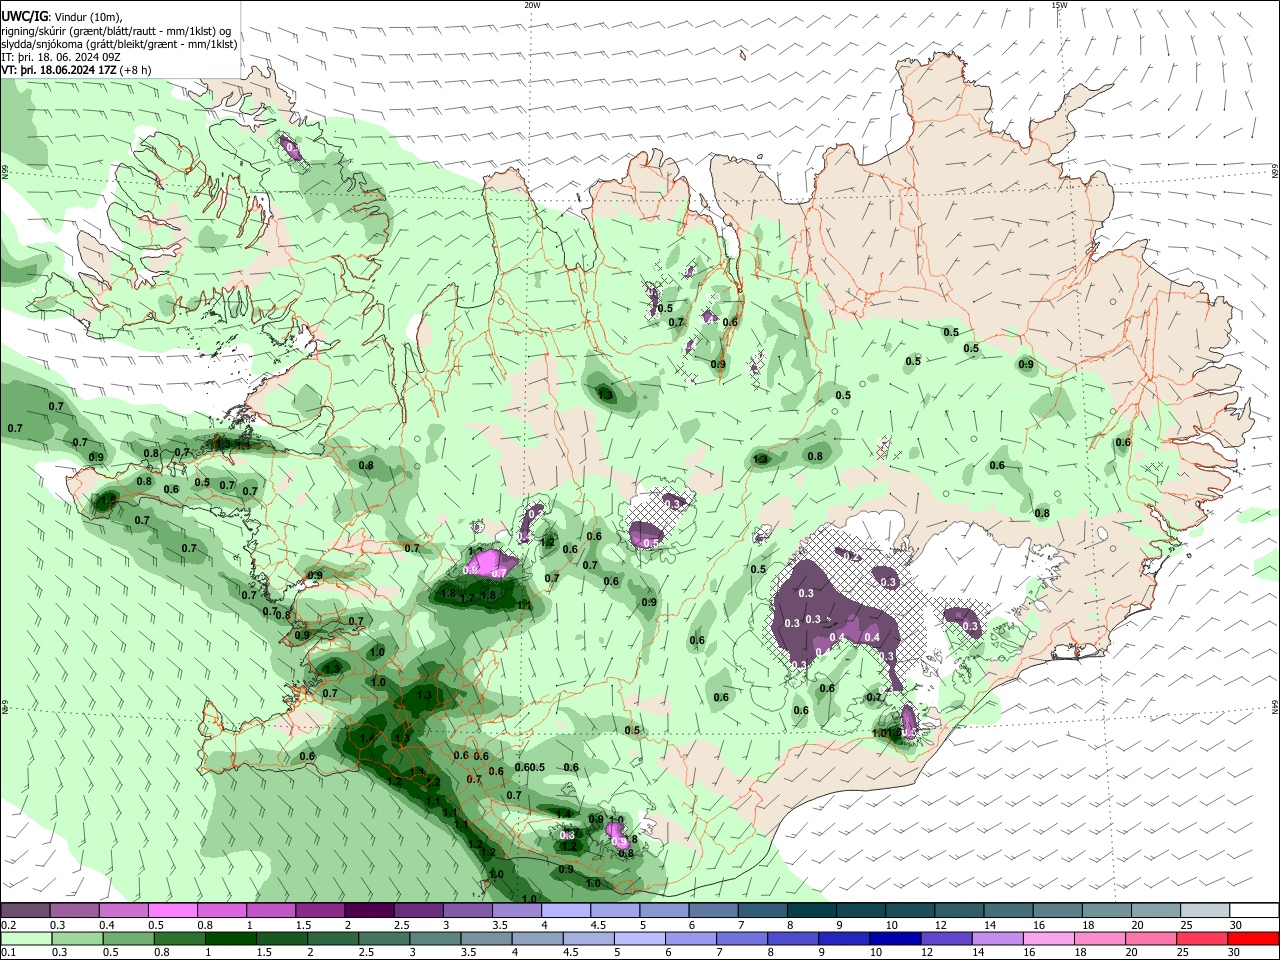Pick the dark purple 0.2–0.3 swatch in snow scale

(26, 910)
